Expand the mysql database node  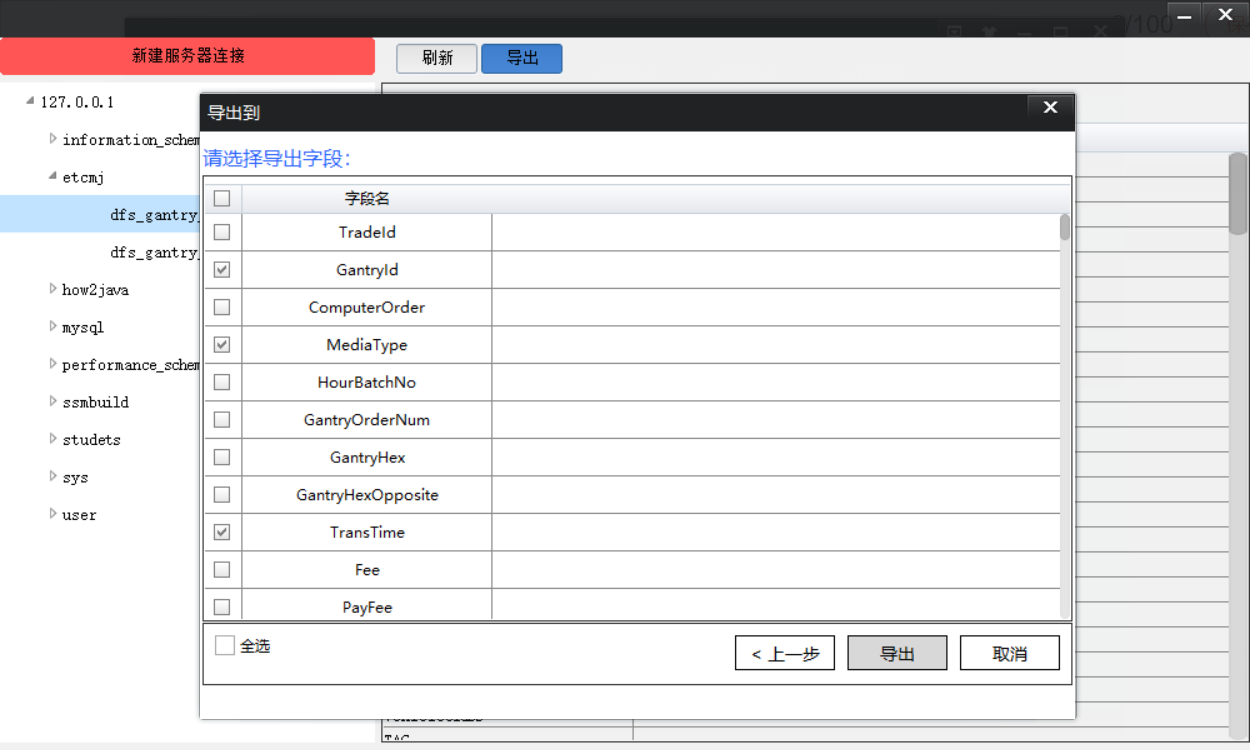click(x=53, y=326)
